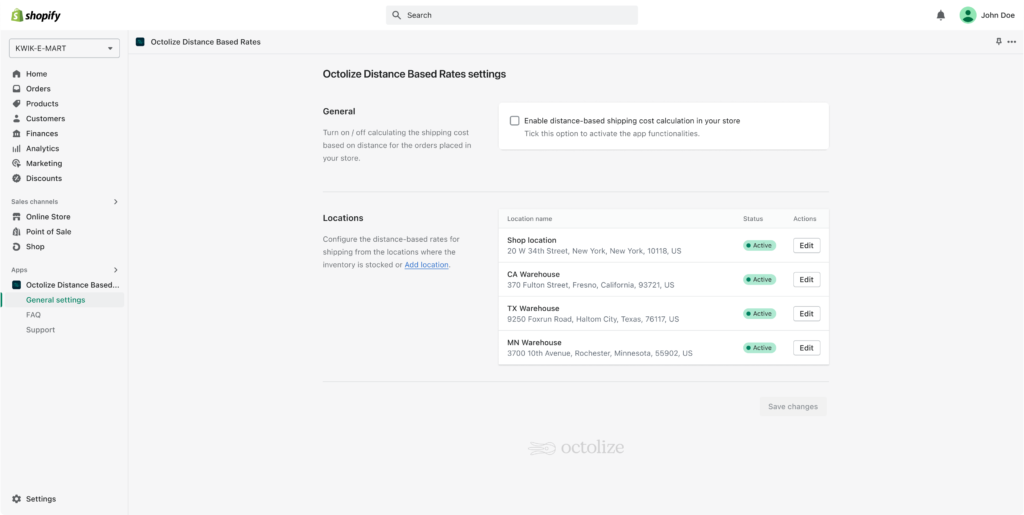Click John Doe account name
Viewport: 1024px width, 515px height.
point(997,15)
